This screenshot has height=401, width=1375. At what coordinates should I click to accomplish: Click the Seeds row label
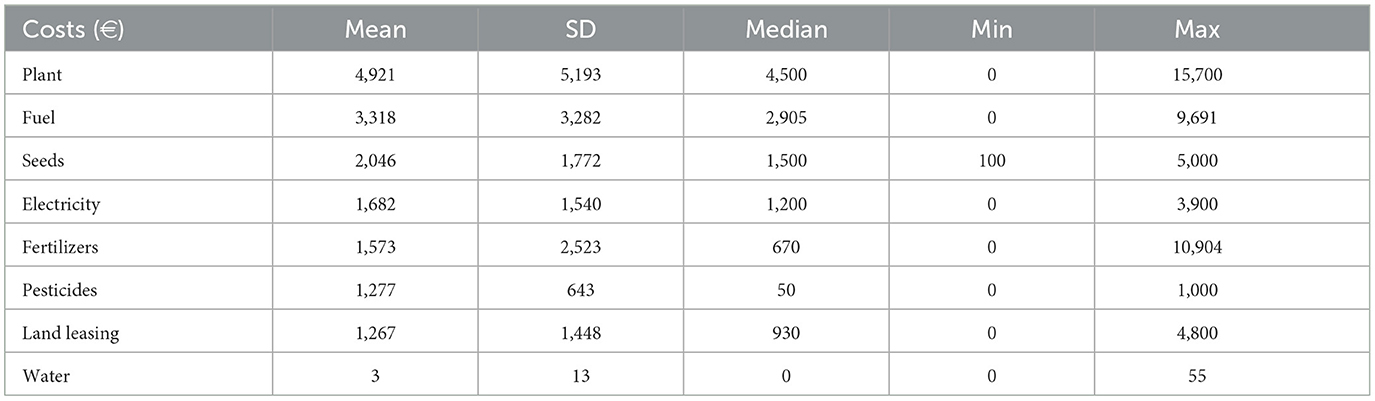pos(41,160)
